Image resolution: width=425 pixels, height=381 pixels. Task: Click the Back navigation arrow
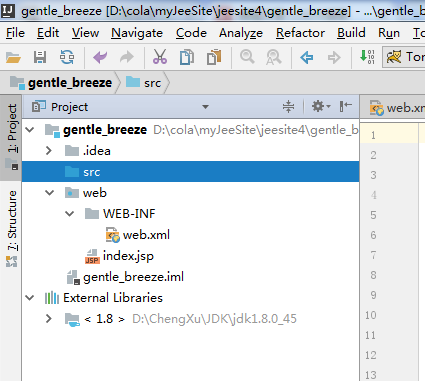[x=307, y=57]
